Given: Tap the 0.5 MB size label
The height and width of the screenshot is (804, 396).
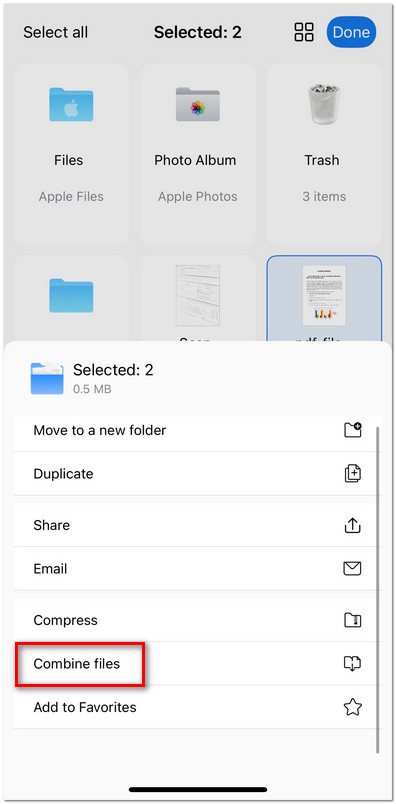Looking at the screenshot, I should coord(92,389).
